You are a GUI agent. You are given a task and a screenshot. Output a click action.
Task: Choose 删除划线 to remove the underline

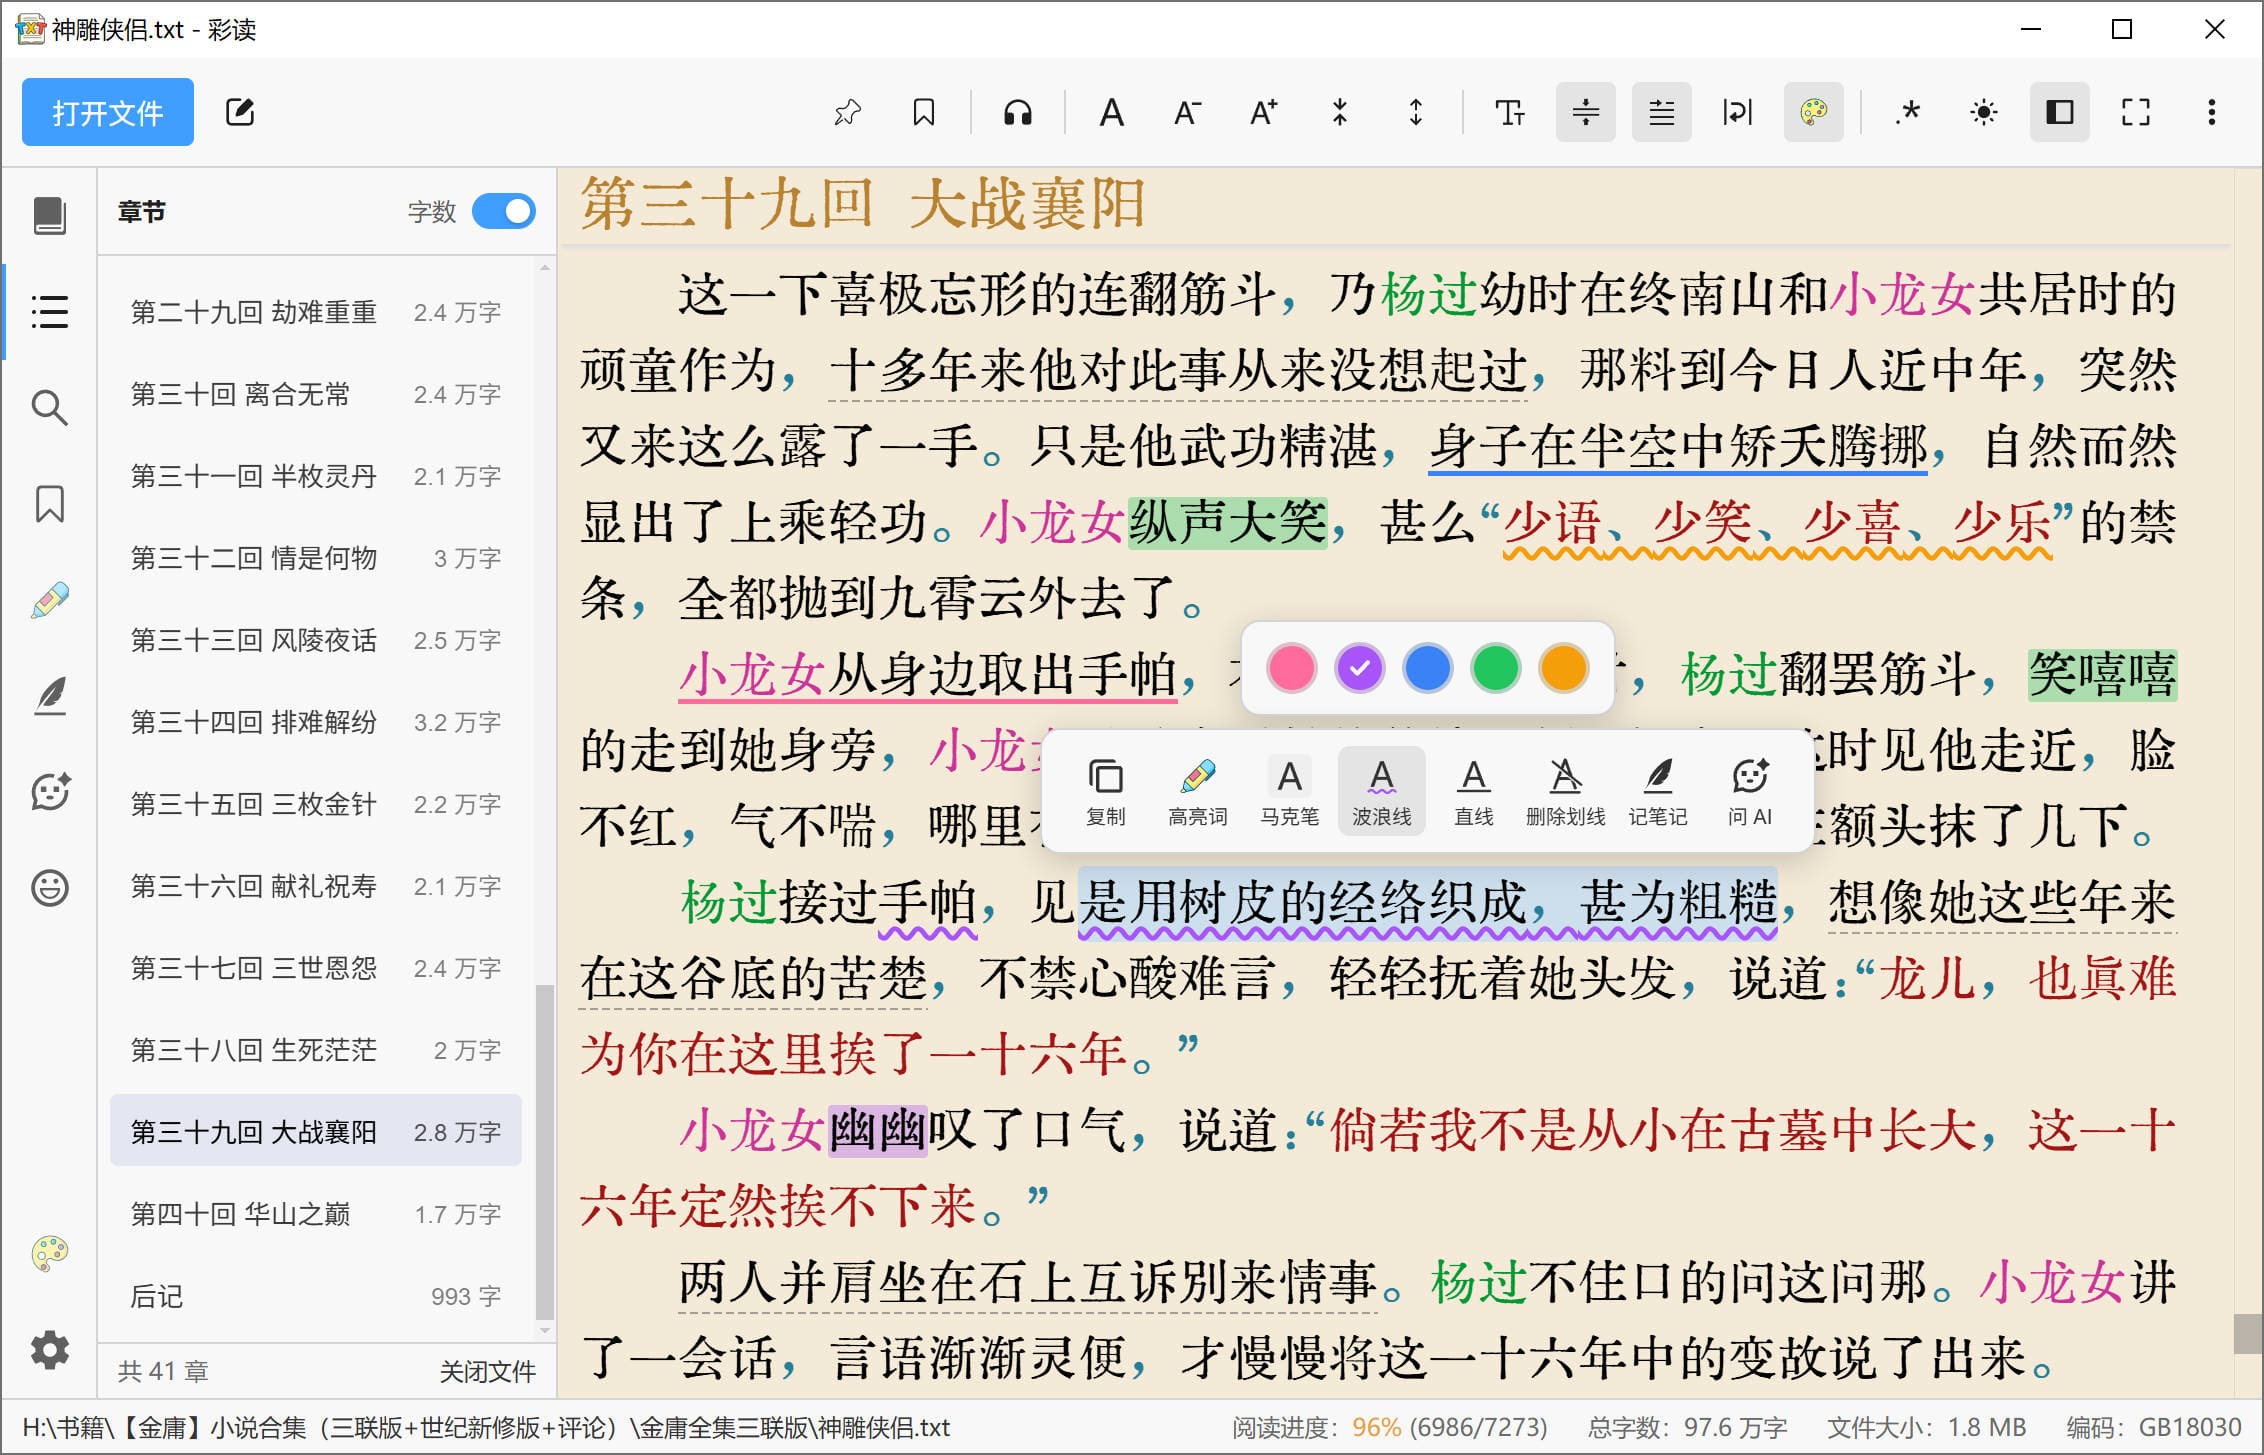pos(1566,791)
